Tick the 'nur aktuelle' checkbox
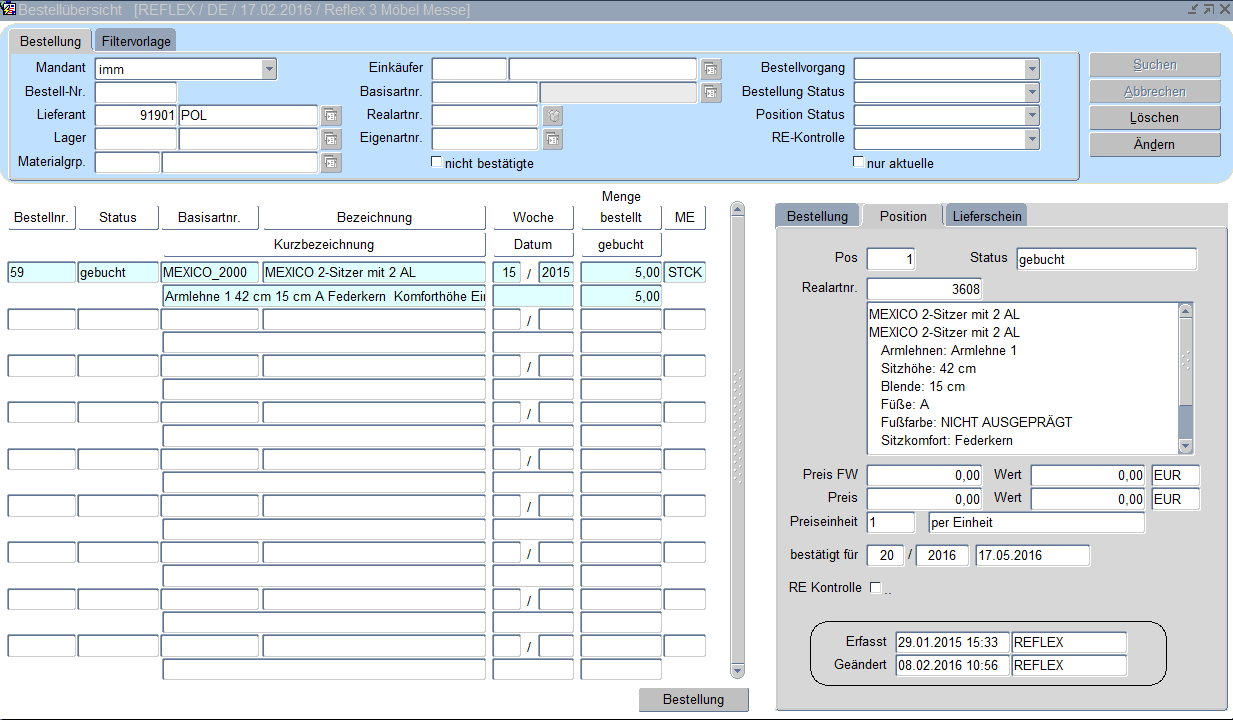The height and width of the screenshot is (720, 1233). click(858, 162)
